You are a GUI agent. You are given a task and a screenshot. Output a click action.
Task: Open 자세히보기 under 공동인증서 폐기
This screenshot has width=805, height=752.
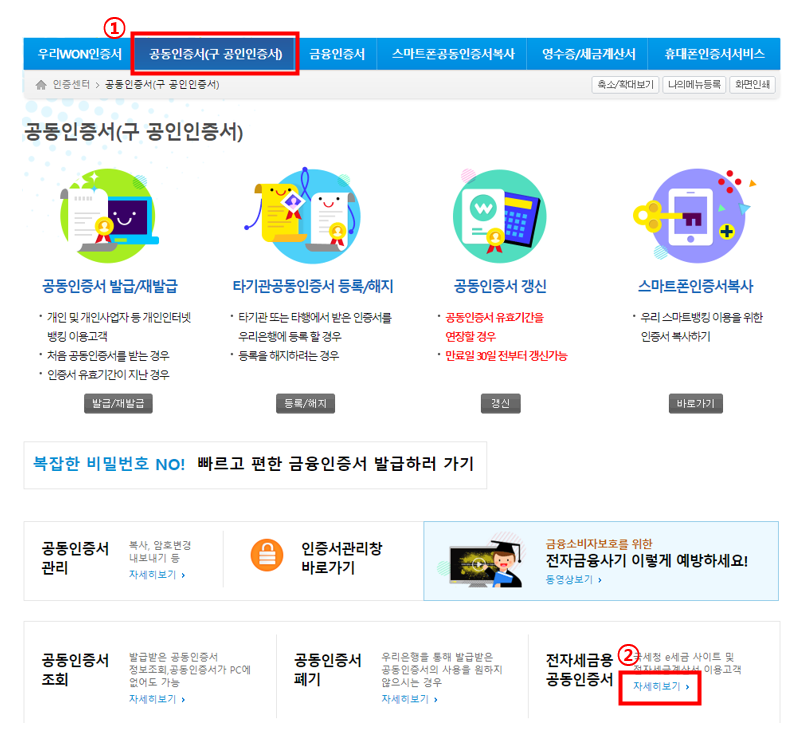(409, 699)
